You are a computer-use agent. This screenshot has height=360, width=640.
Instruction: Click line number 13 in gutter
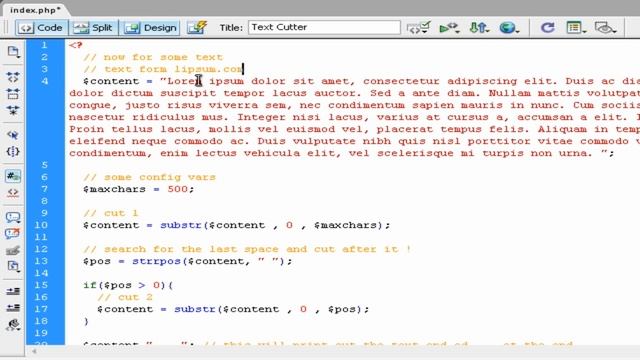41,261
